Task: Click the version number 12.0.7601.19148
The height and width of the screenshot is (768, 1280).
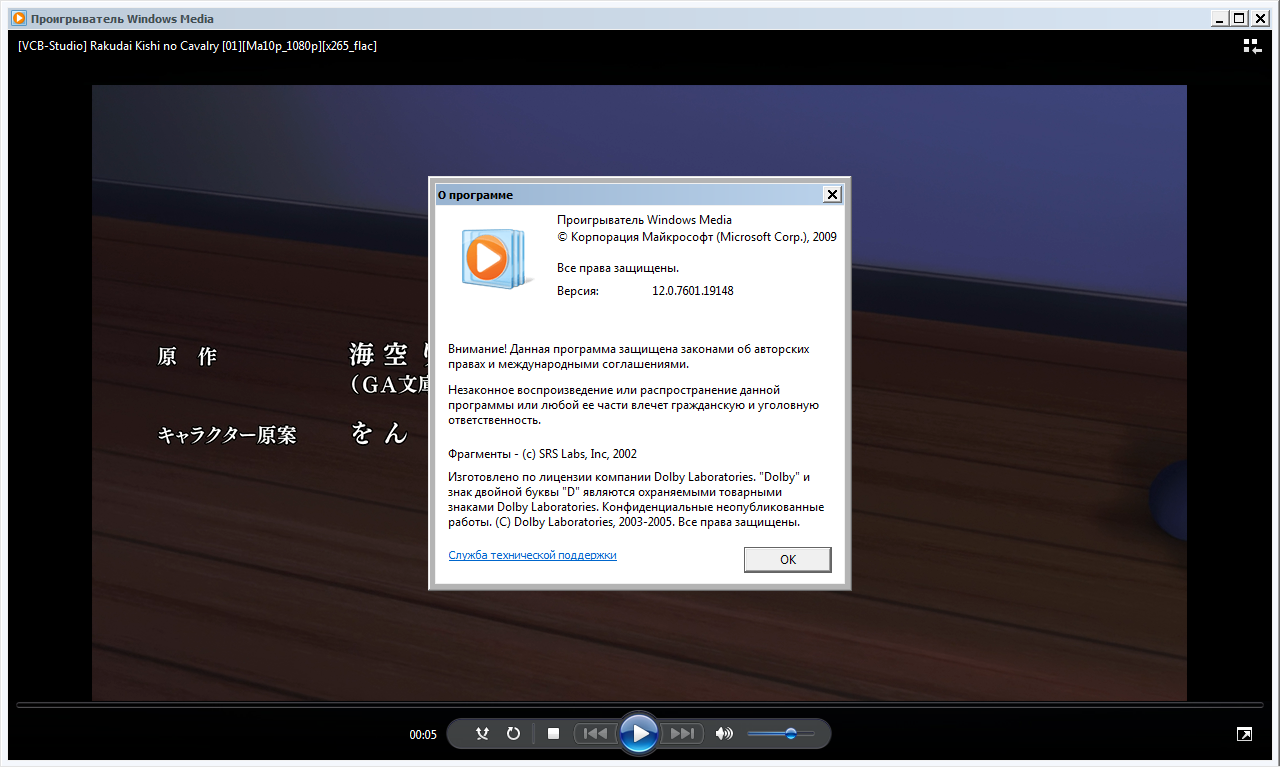Action: click(693, 291)
